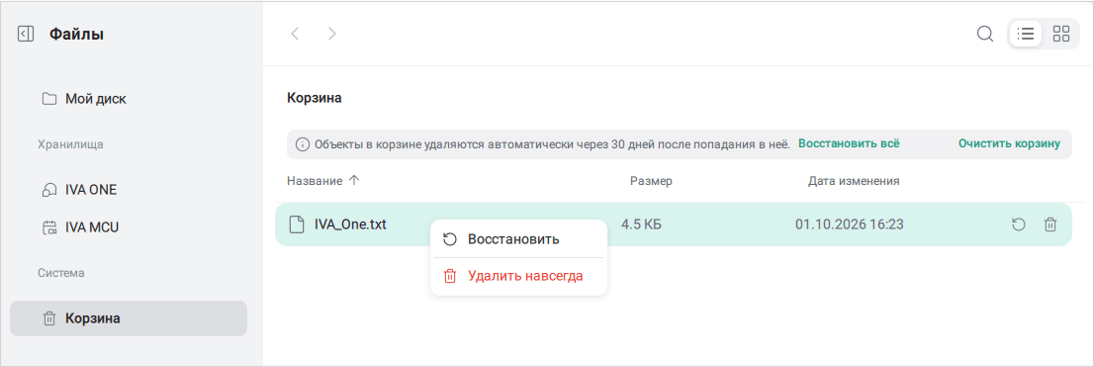Open search with the magnifier icon
This screenshot has height=367, width=1094.
984,33
